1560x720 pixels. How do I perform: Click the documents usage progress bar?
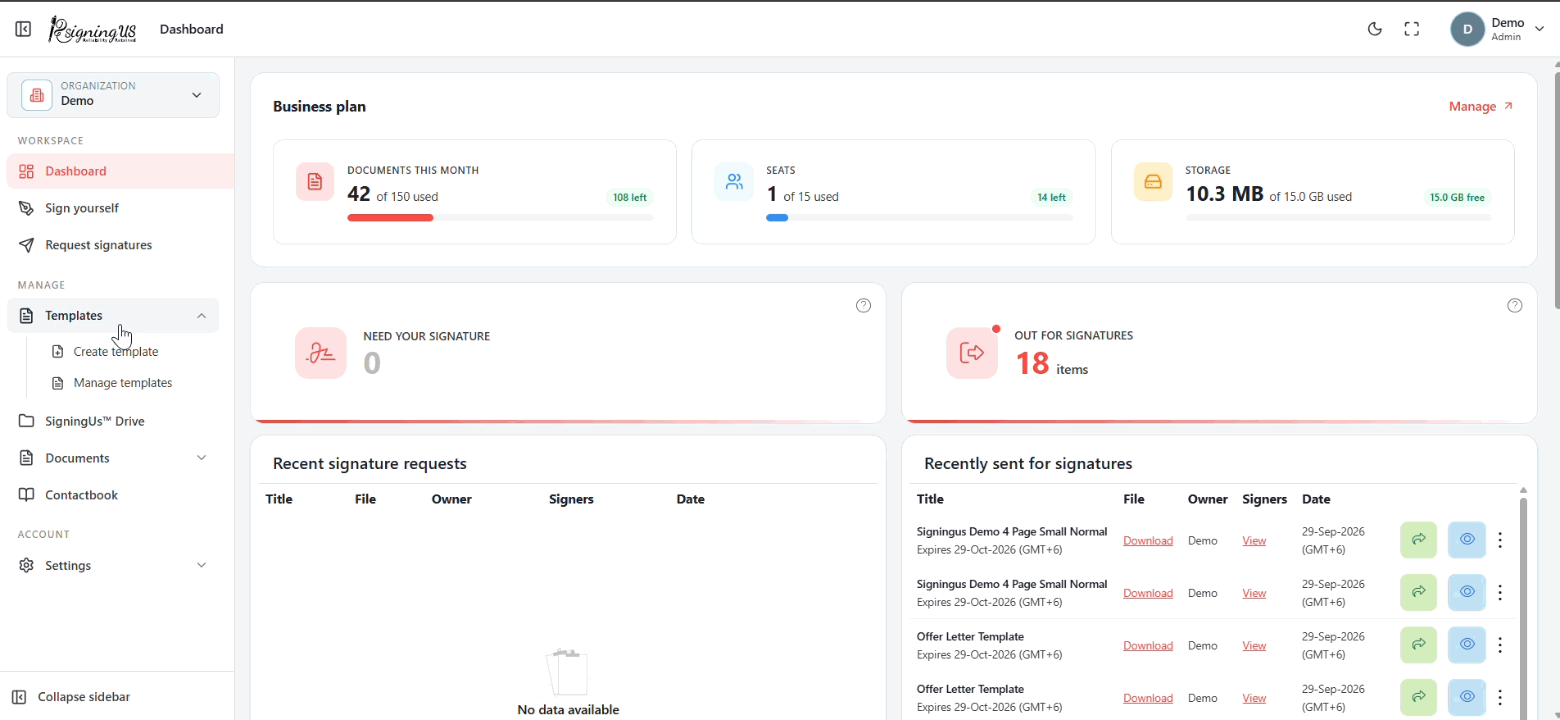pyautogui.click(x=500, y=217)
